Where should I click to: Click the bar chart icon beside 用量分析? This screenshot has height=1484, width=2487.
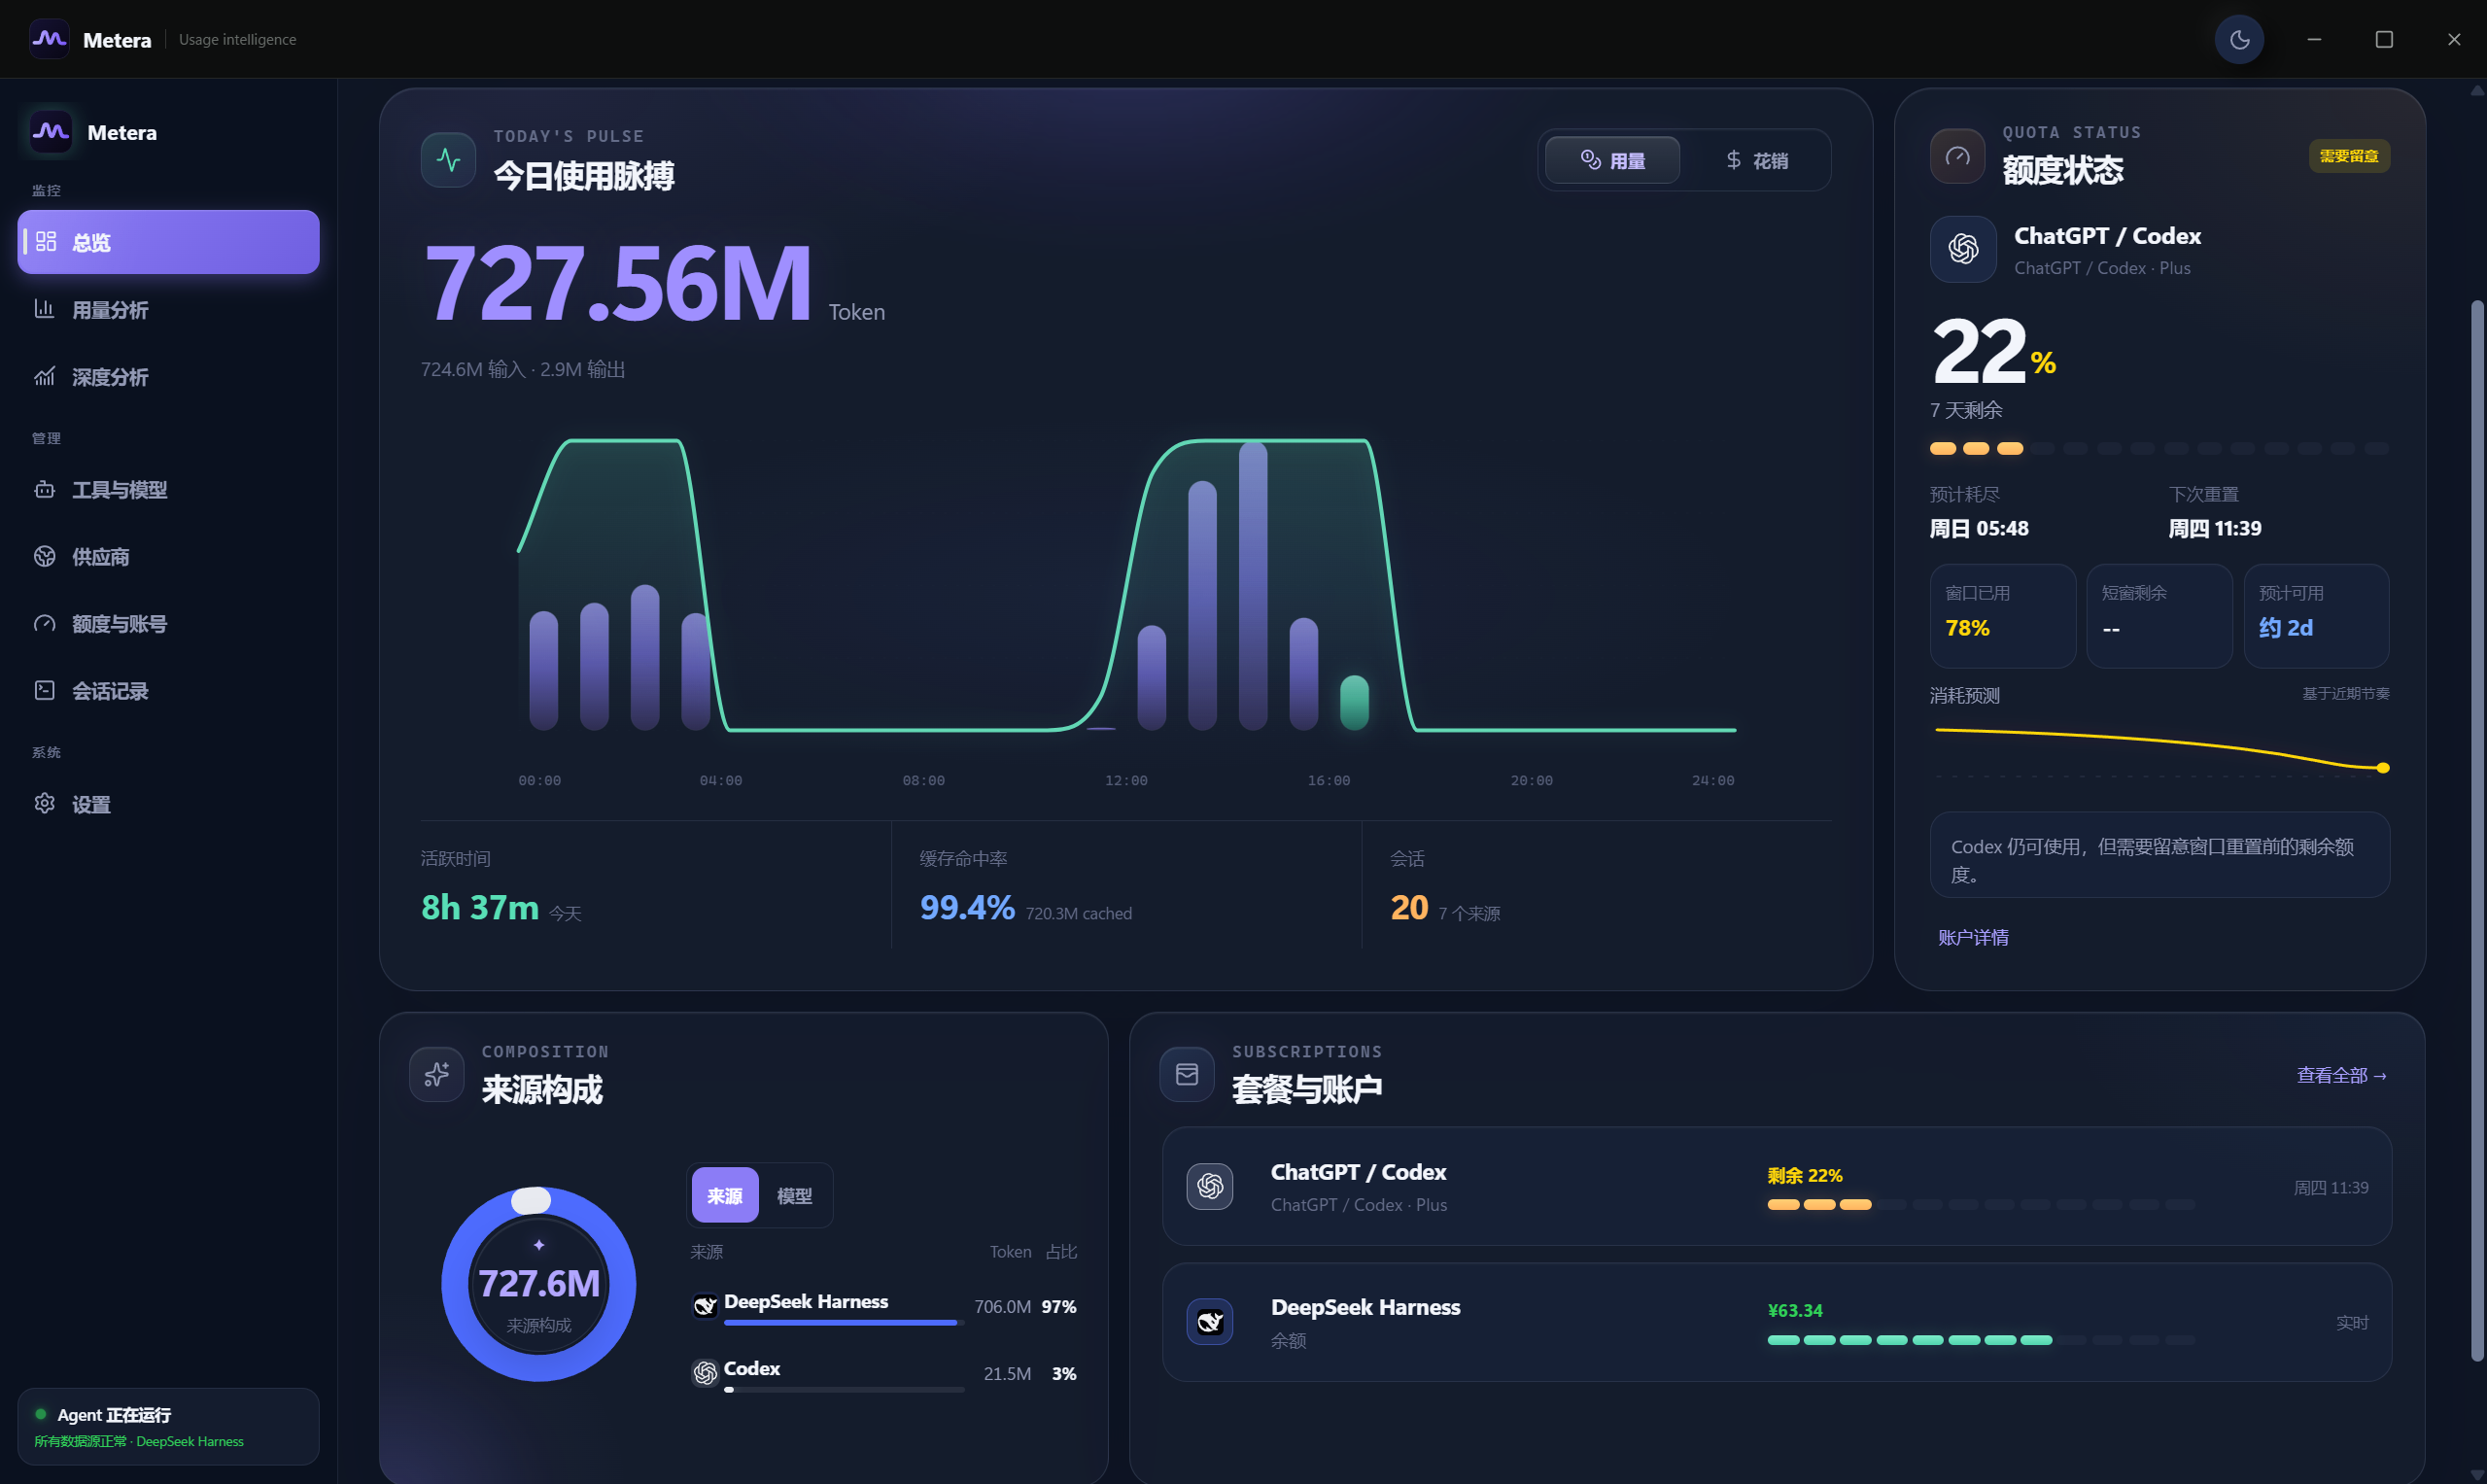pos(44,309)
